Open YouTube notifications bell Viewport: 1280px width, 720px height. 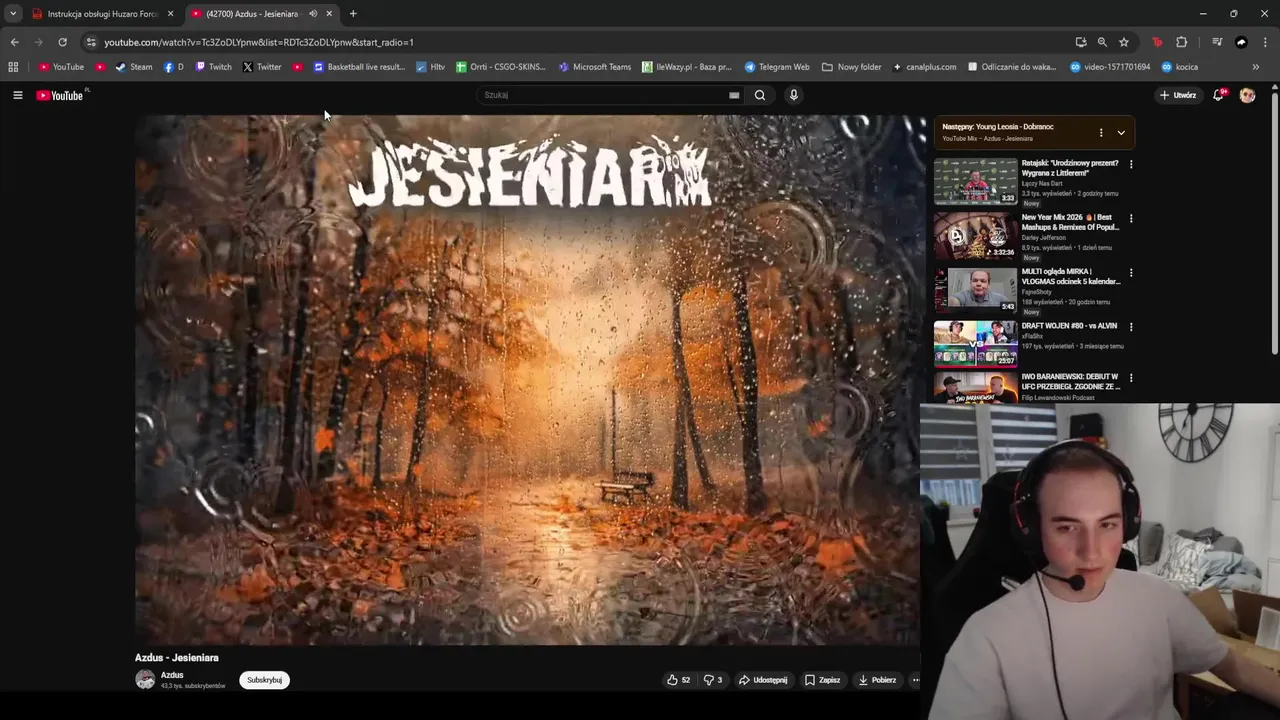point(1218,95)
